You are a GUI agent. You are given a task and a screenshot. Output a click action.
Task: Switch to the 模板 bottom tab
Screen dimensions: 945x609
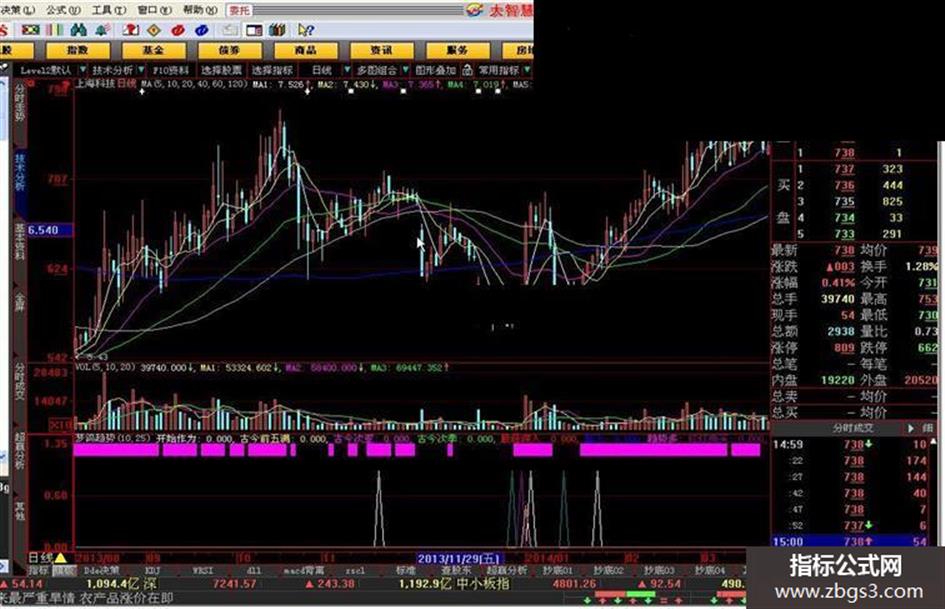click(x=64, y=570)
